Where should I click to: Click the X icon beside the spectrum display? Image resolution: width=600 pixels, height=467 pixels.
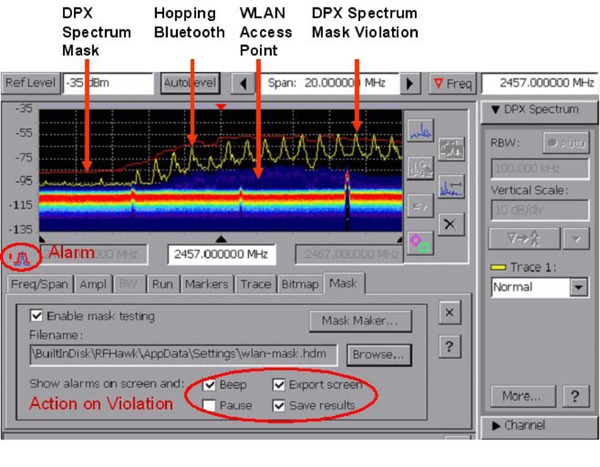pos(450,224)
